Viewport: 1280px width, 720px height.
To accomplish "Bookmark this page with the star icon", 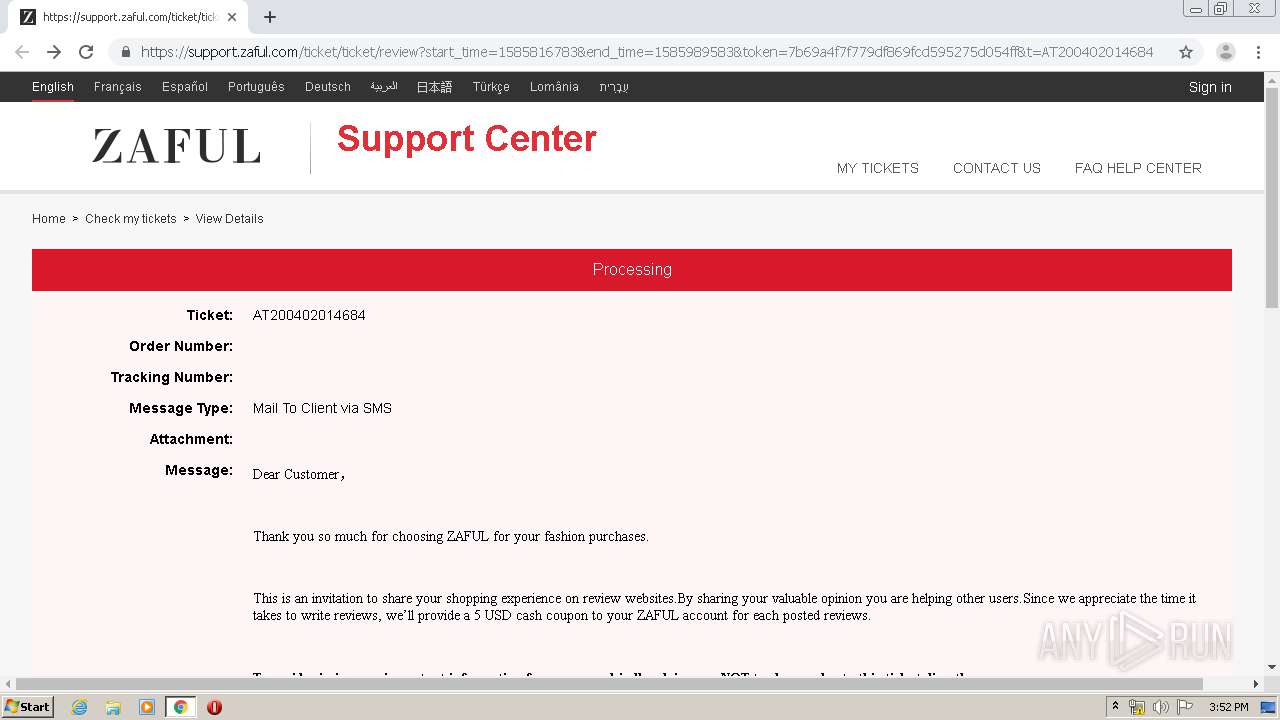I will [1186, 52].
